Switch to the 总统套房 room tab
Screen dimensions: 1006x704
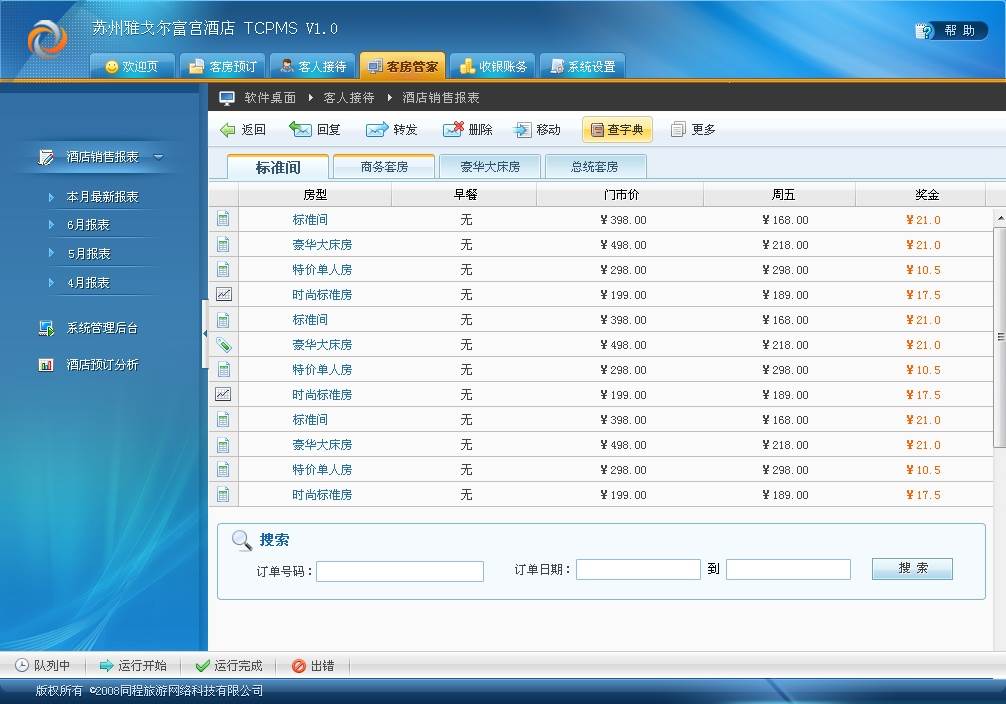[595, 167]
